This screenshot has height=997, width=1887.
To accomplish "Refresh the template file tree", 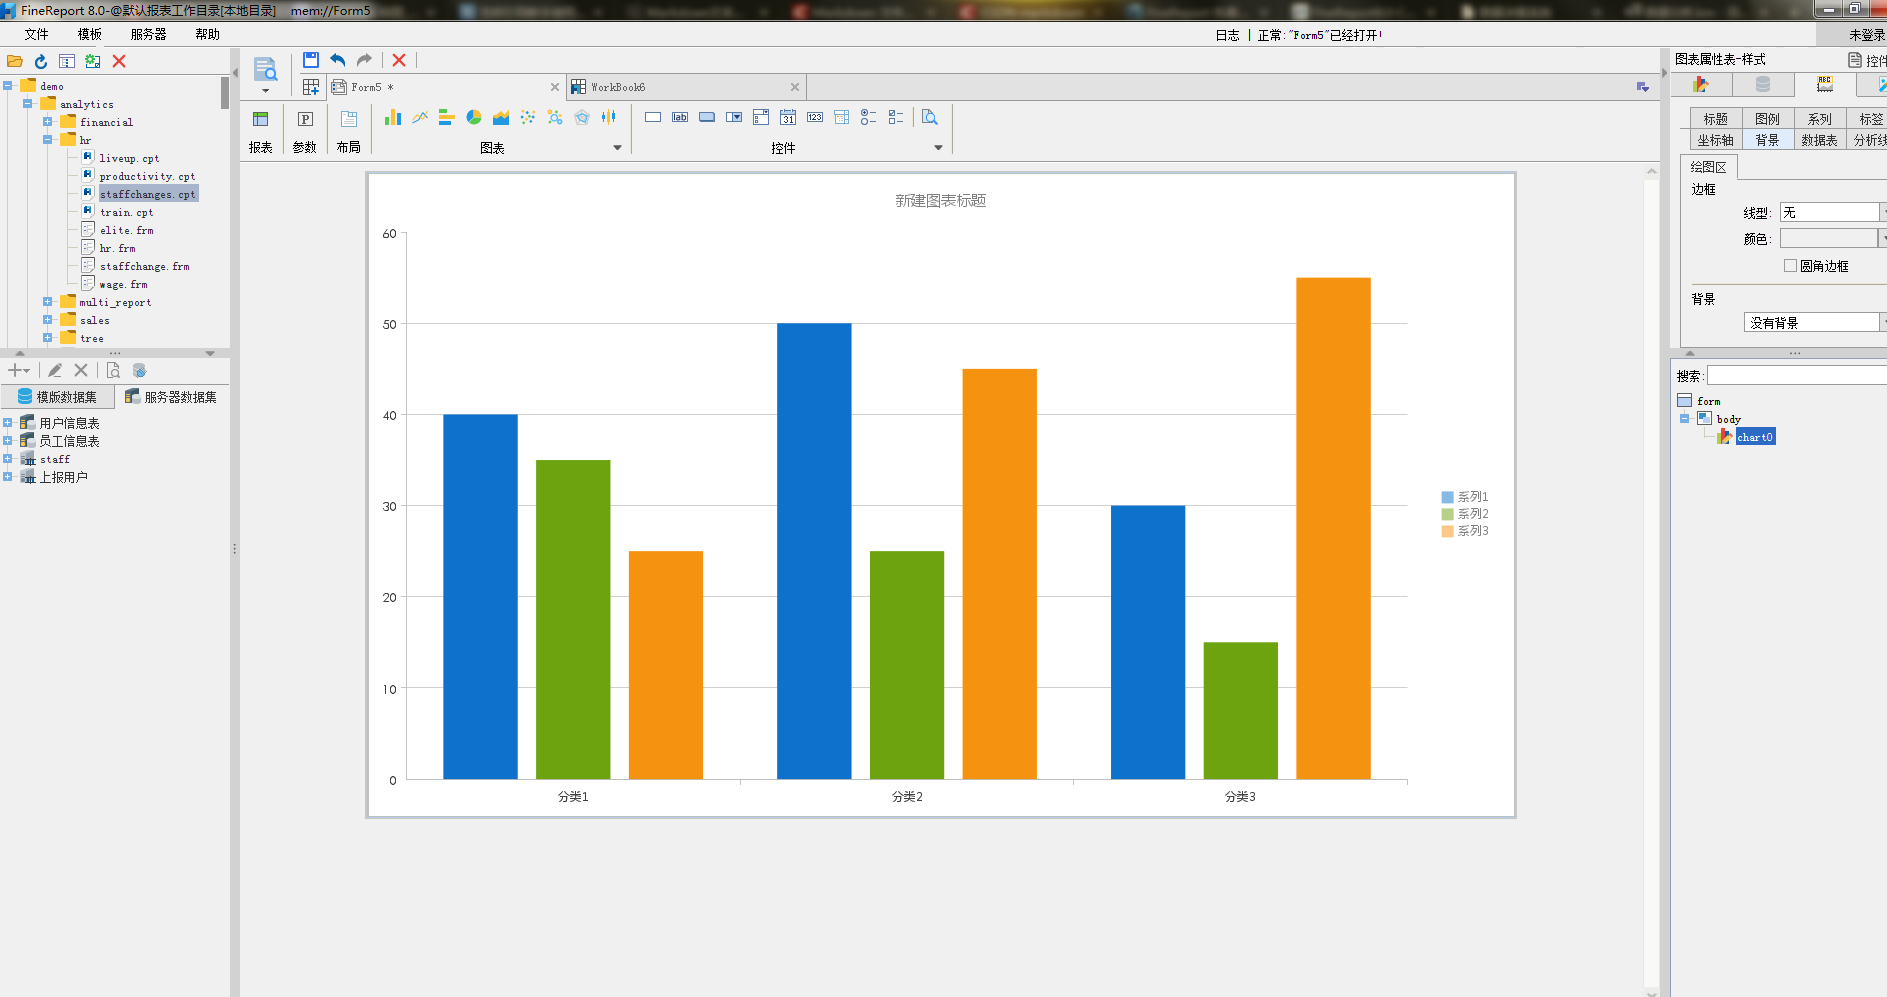I will pyautogui.click(x=41, y=61).
